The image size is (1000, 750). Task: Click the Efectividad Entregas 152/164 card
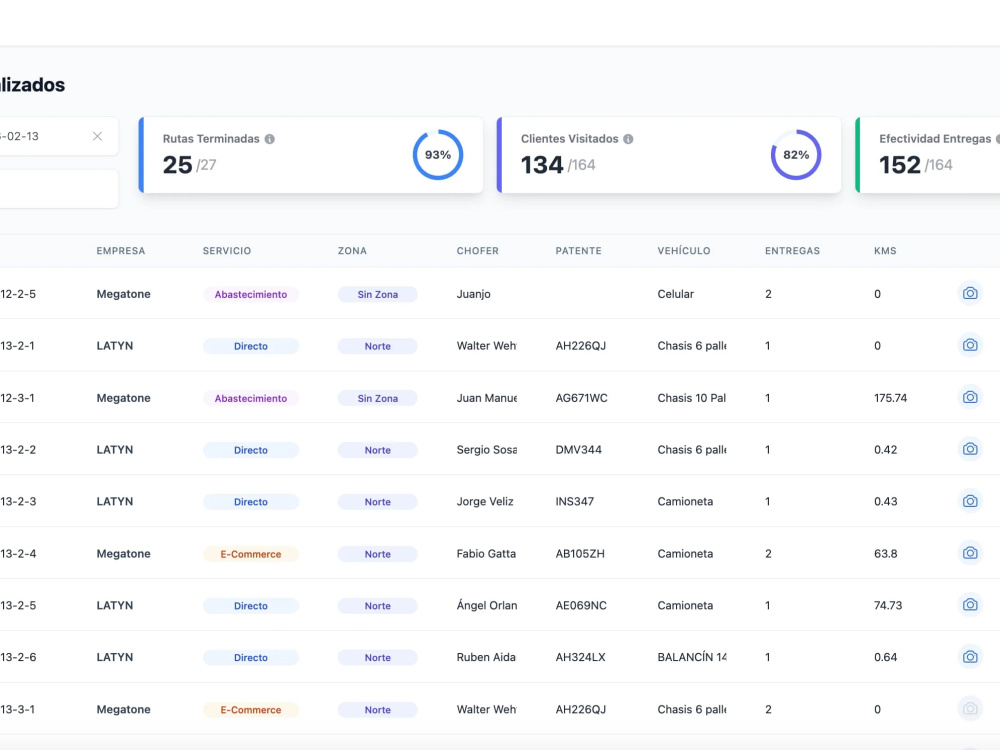pos(928,155)
